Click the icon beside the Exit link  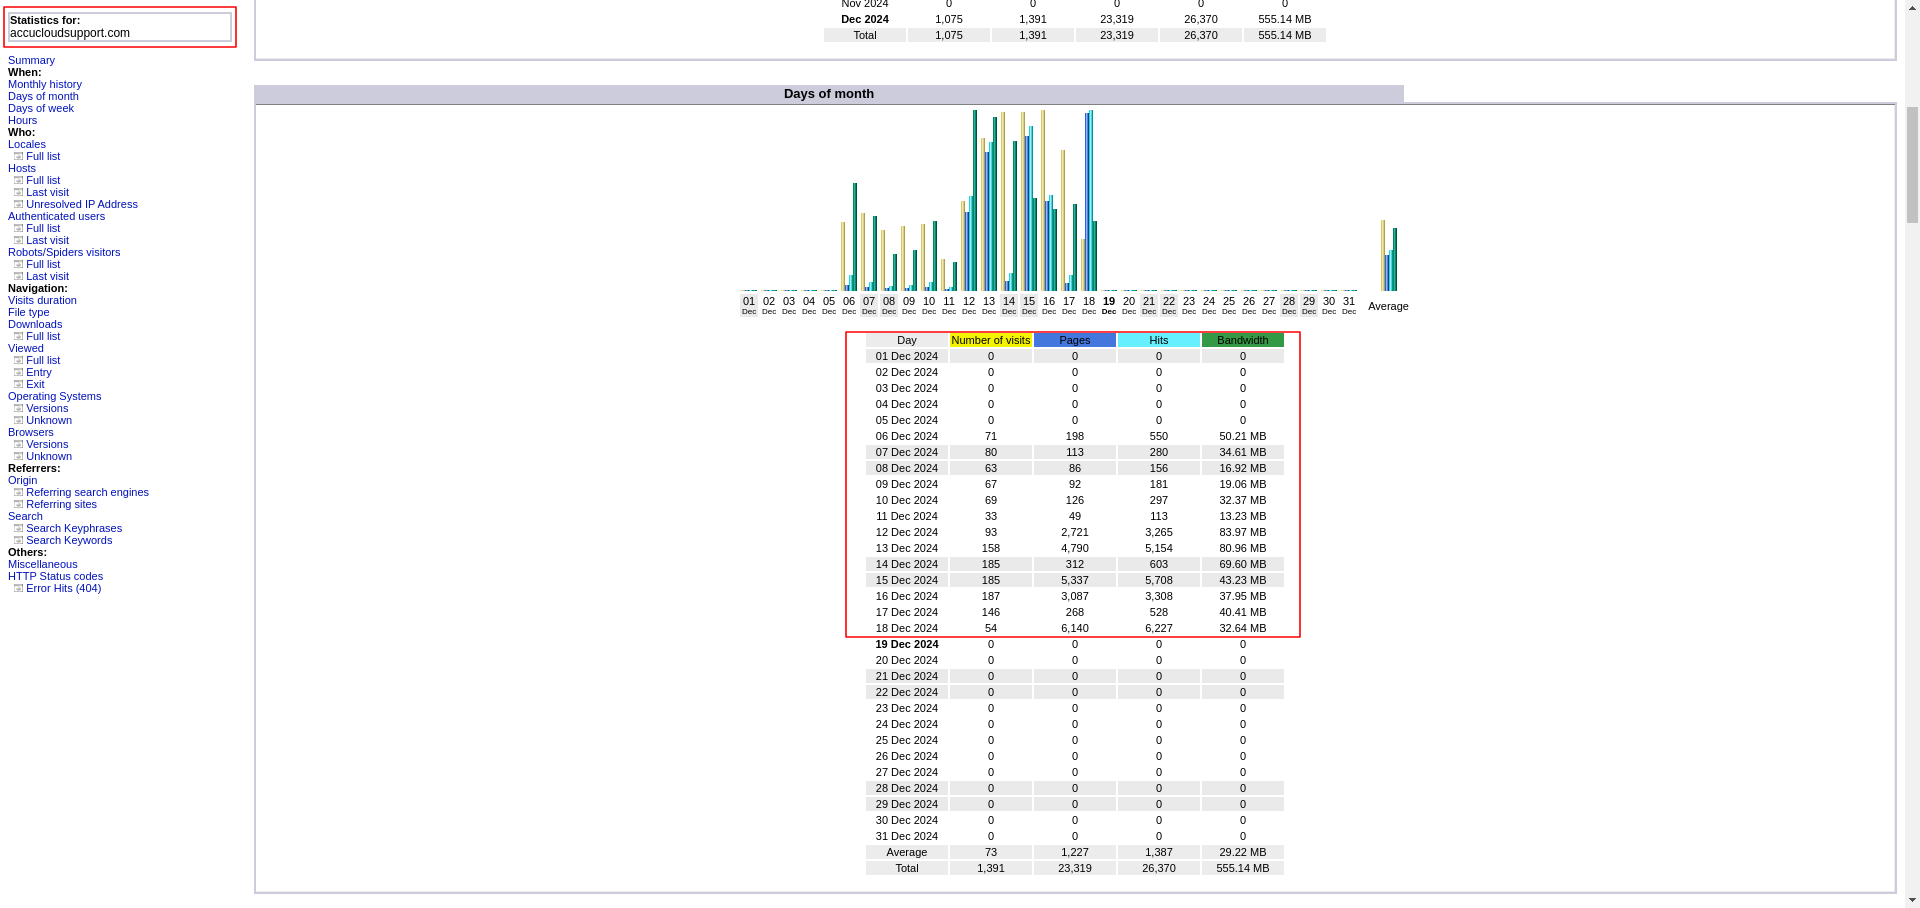(18, 384)
